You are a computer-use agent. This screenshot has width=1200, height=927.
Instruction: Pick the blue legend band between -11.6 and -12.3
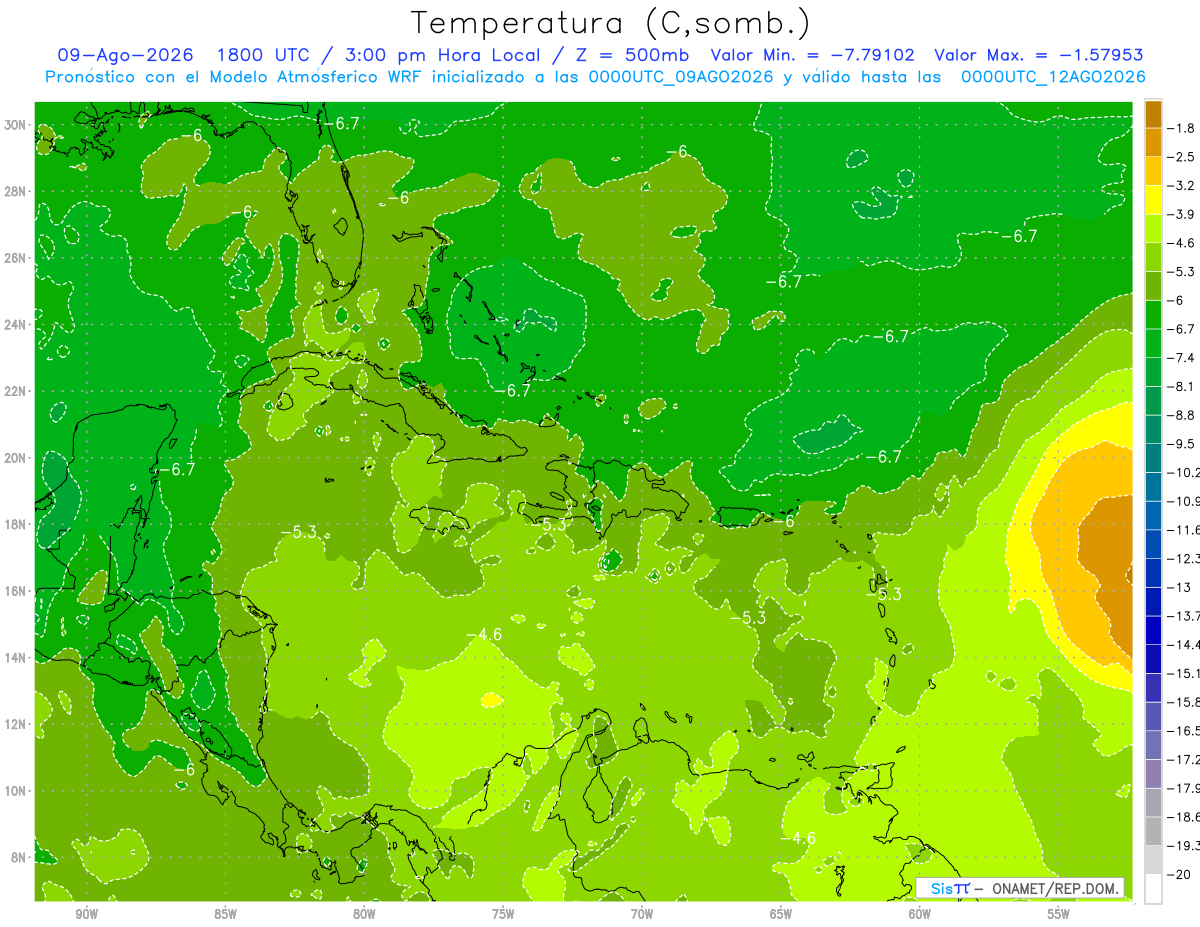(x=1153, y=545)
